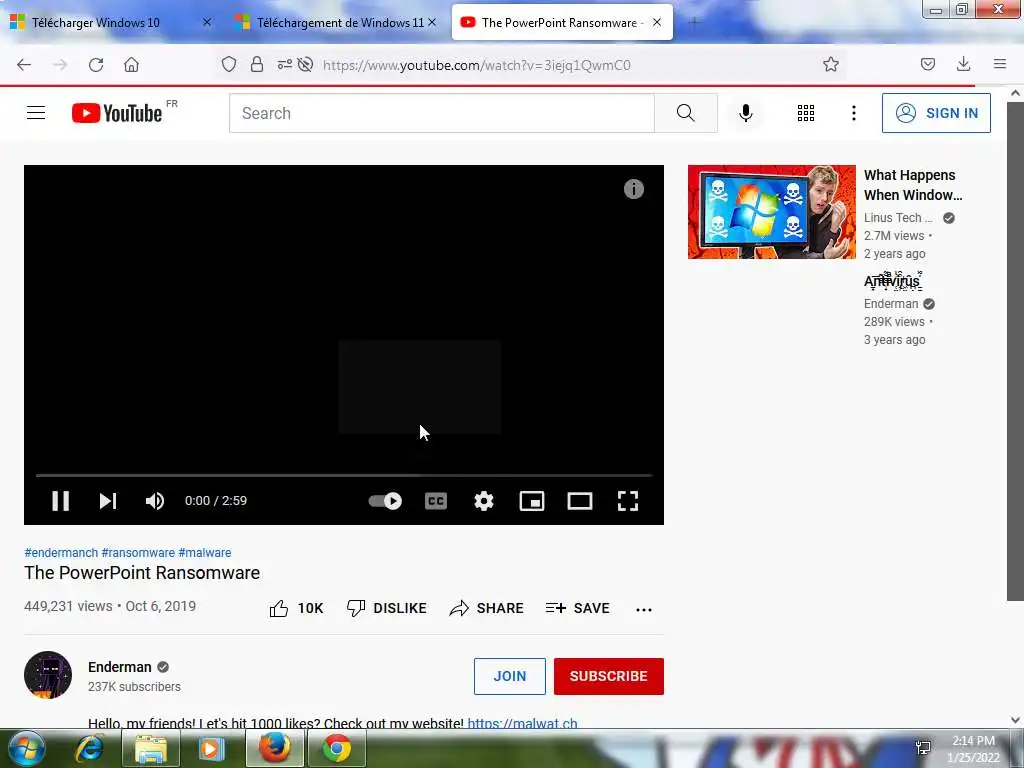Open the YouTube settings three-dot menu
The width and height of the screenshot is (1024, 768).
tap(854, 113)
